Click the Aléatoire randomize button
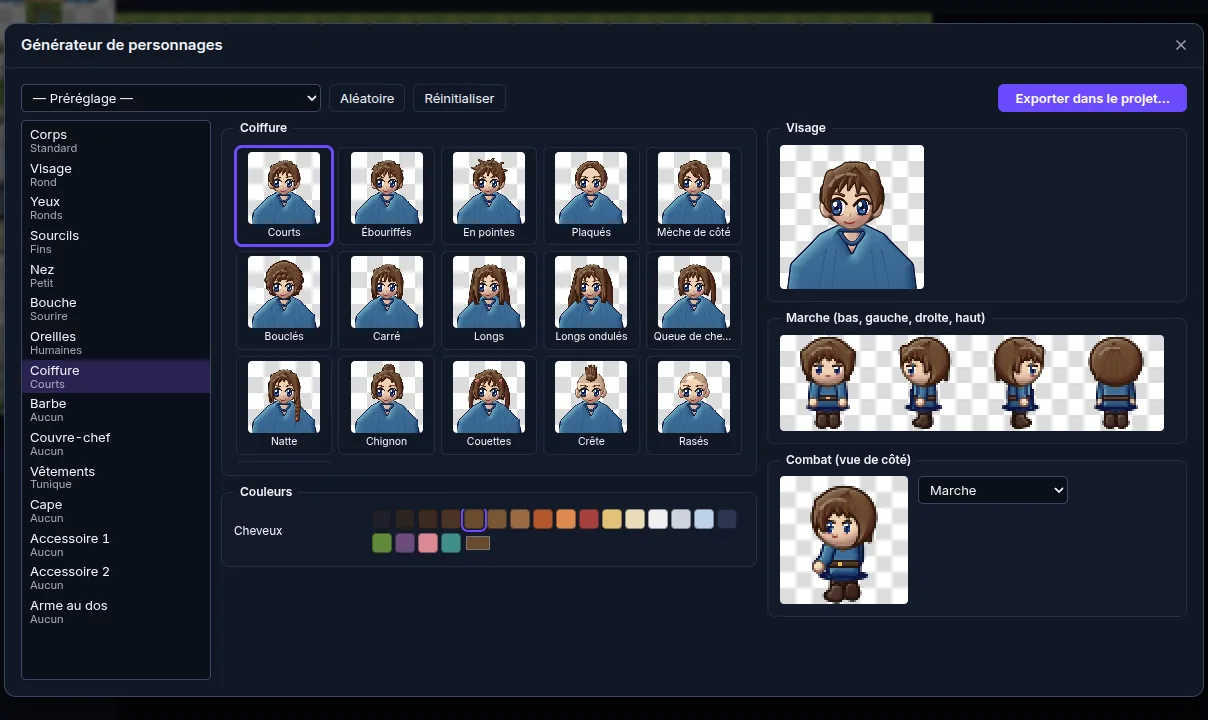Screen dimensions: 1208x720 tap(367, 98)
